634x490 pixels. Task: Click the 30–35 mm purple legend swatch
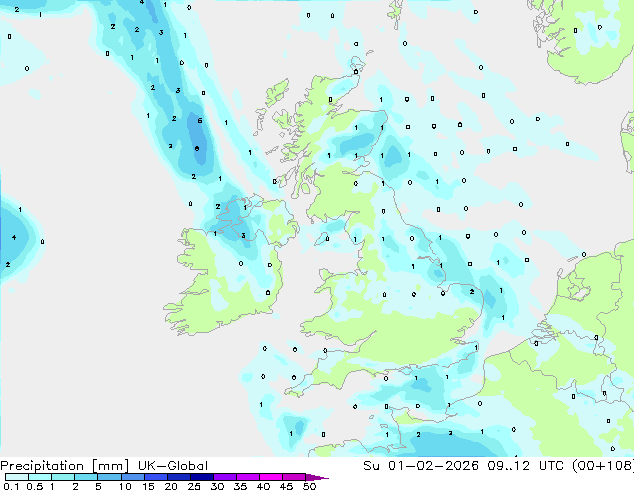pyautogui.click(x=225, y=477)
